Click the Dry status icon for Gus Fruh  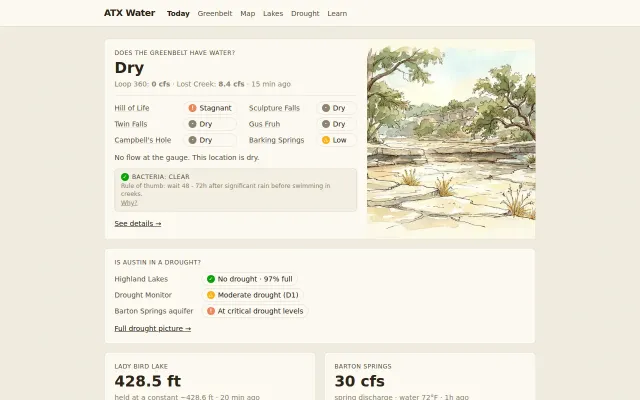326,124
